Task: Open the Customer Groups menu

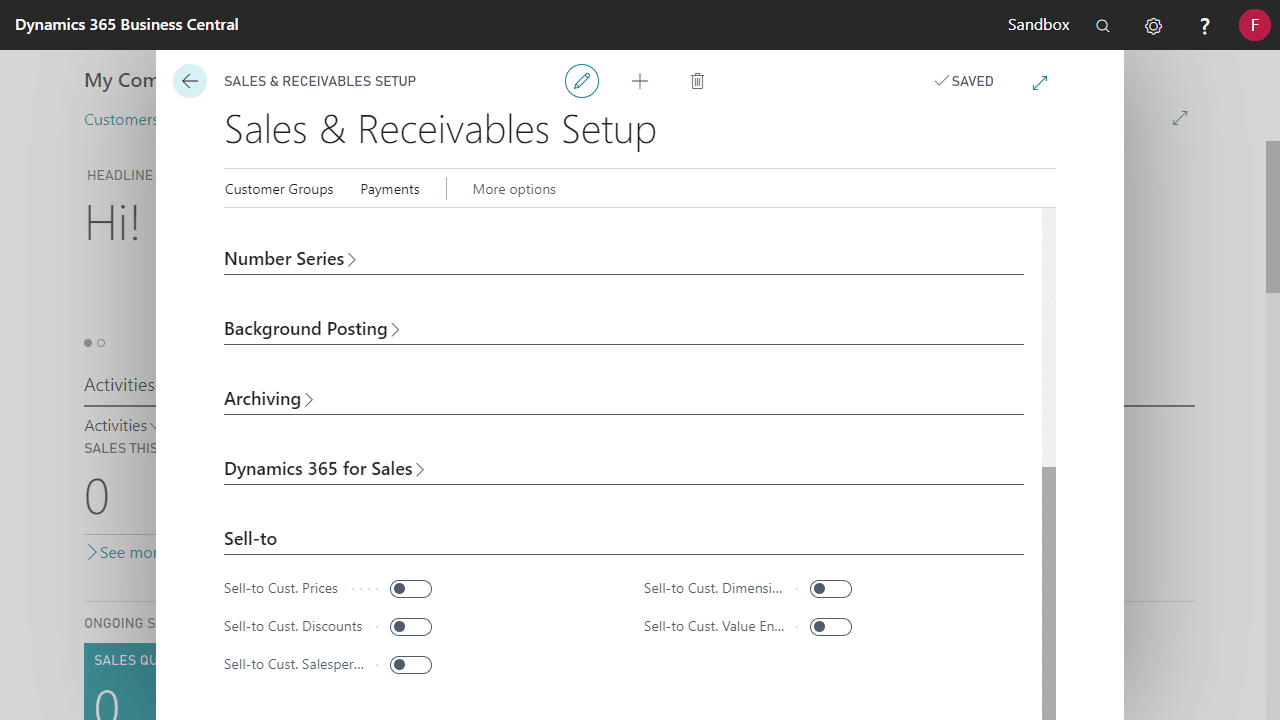Action: click(x=279, y=189)
